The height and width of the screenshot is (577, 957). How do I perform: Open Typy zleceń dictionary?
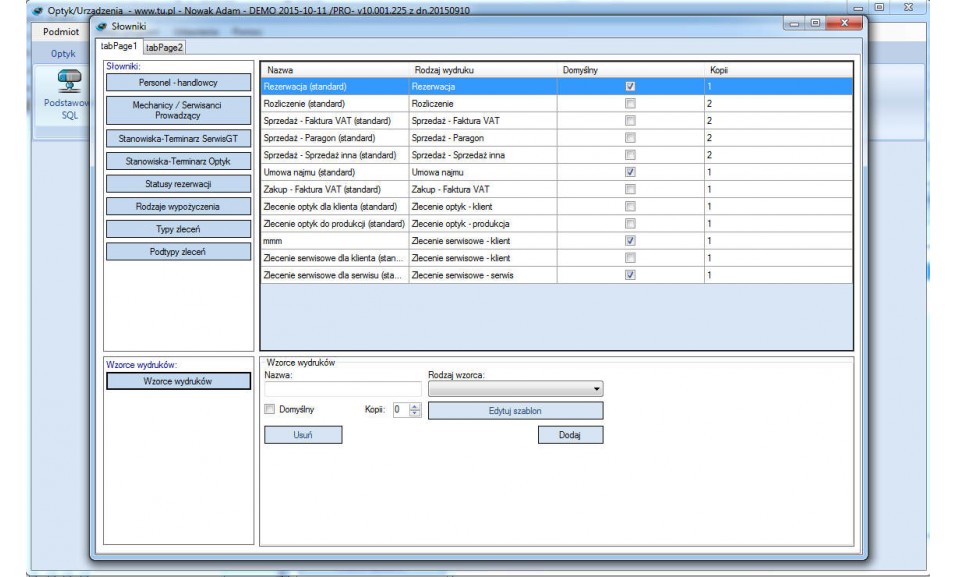[x=177, y=229]
